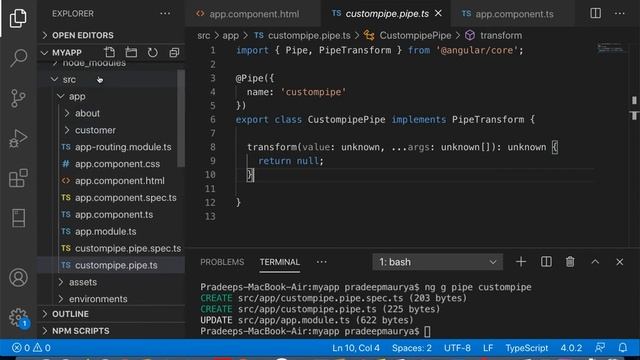This screenshot has height=360, width=640.
Task: Open app.component.spec.ts in explorer
Action: click(x=110, y=198)
